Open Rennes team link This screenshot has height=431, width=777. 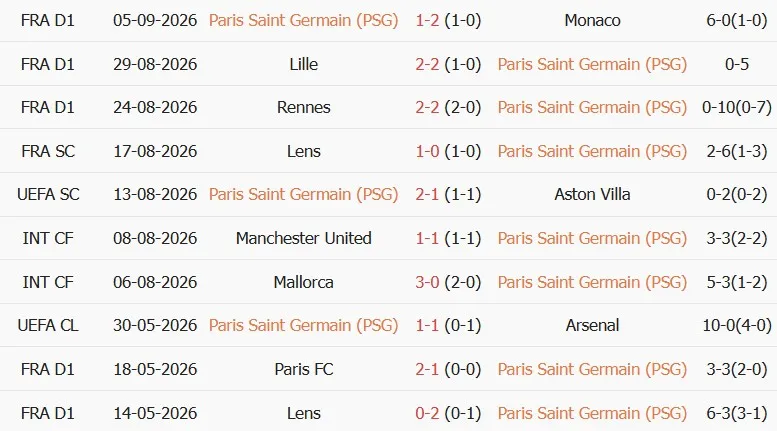303,107
